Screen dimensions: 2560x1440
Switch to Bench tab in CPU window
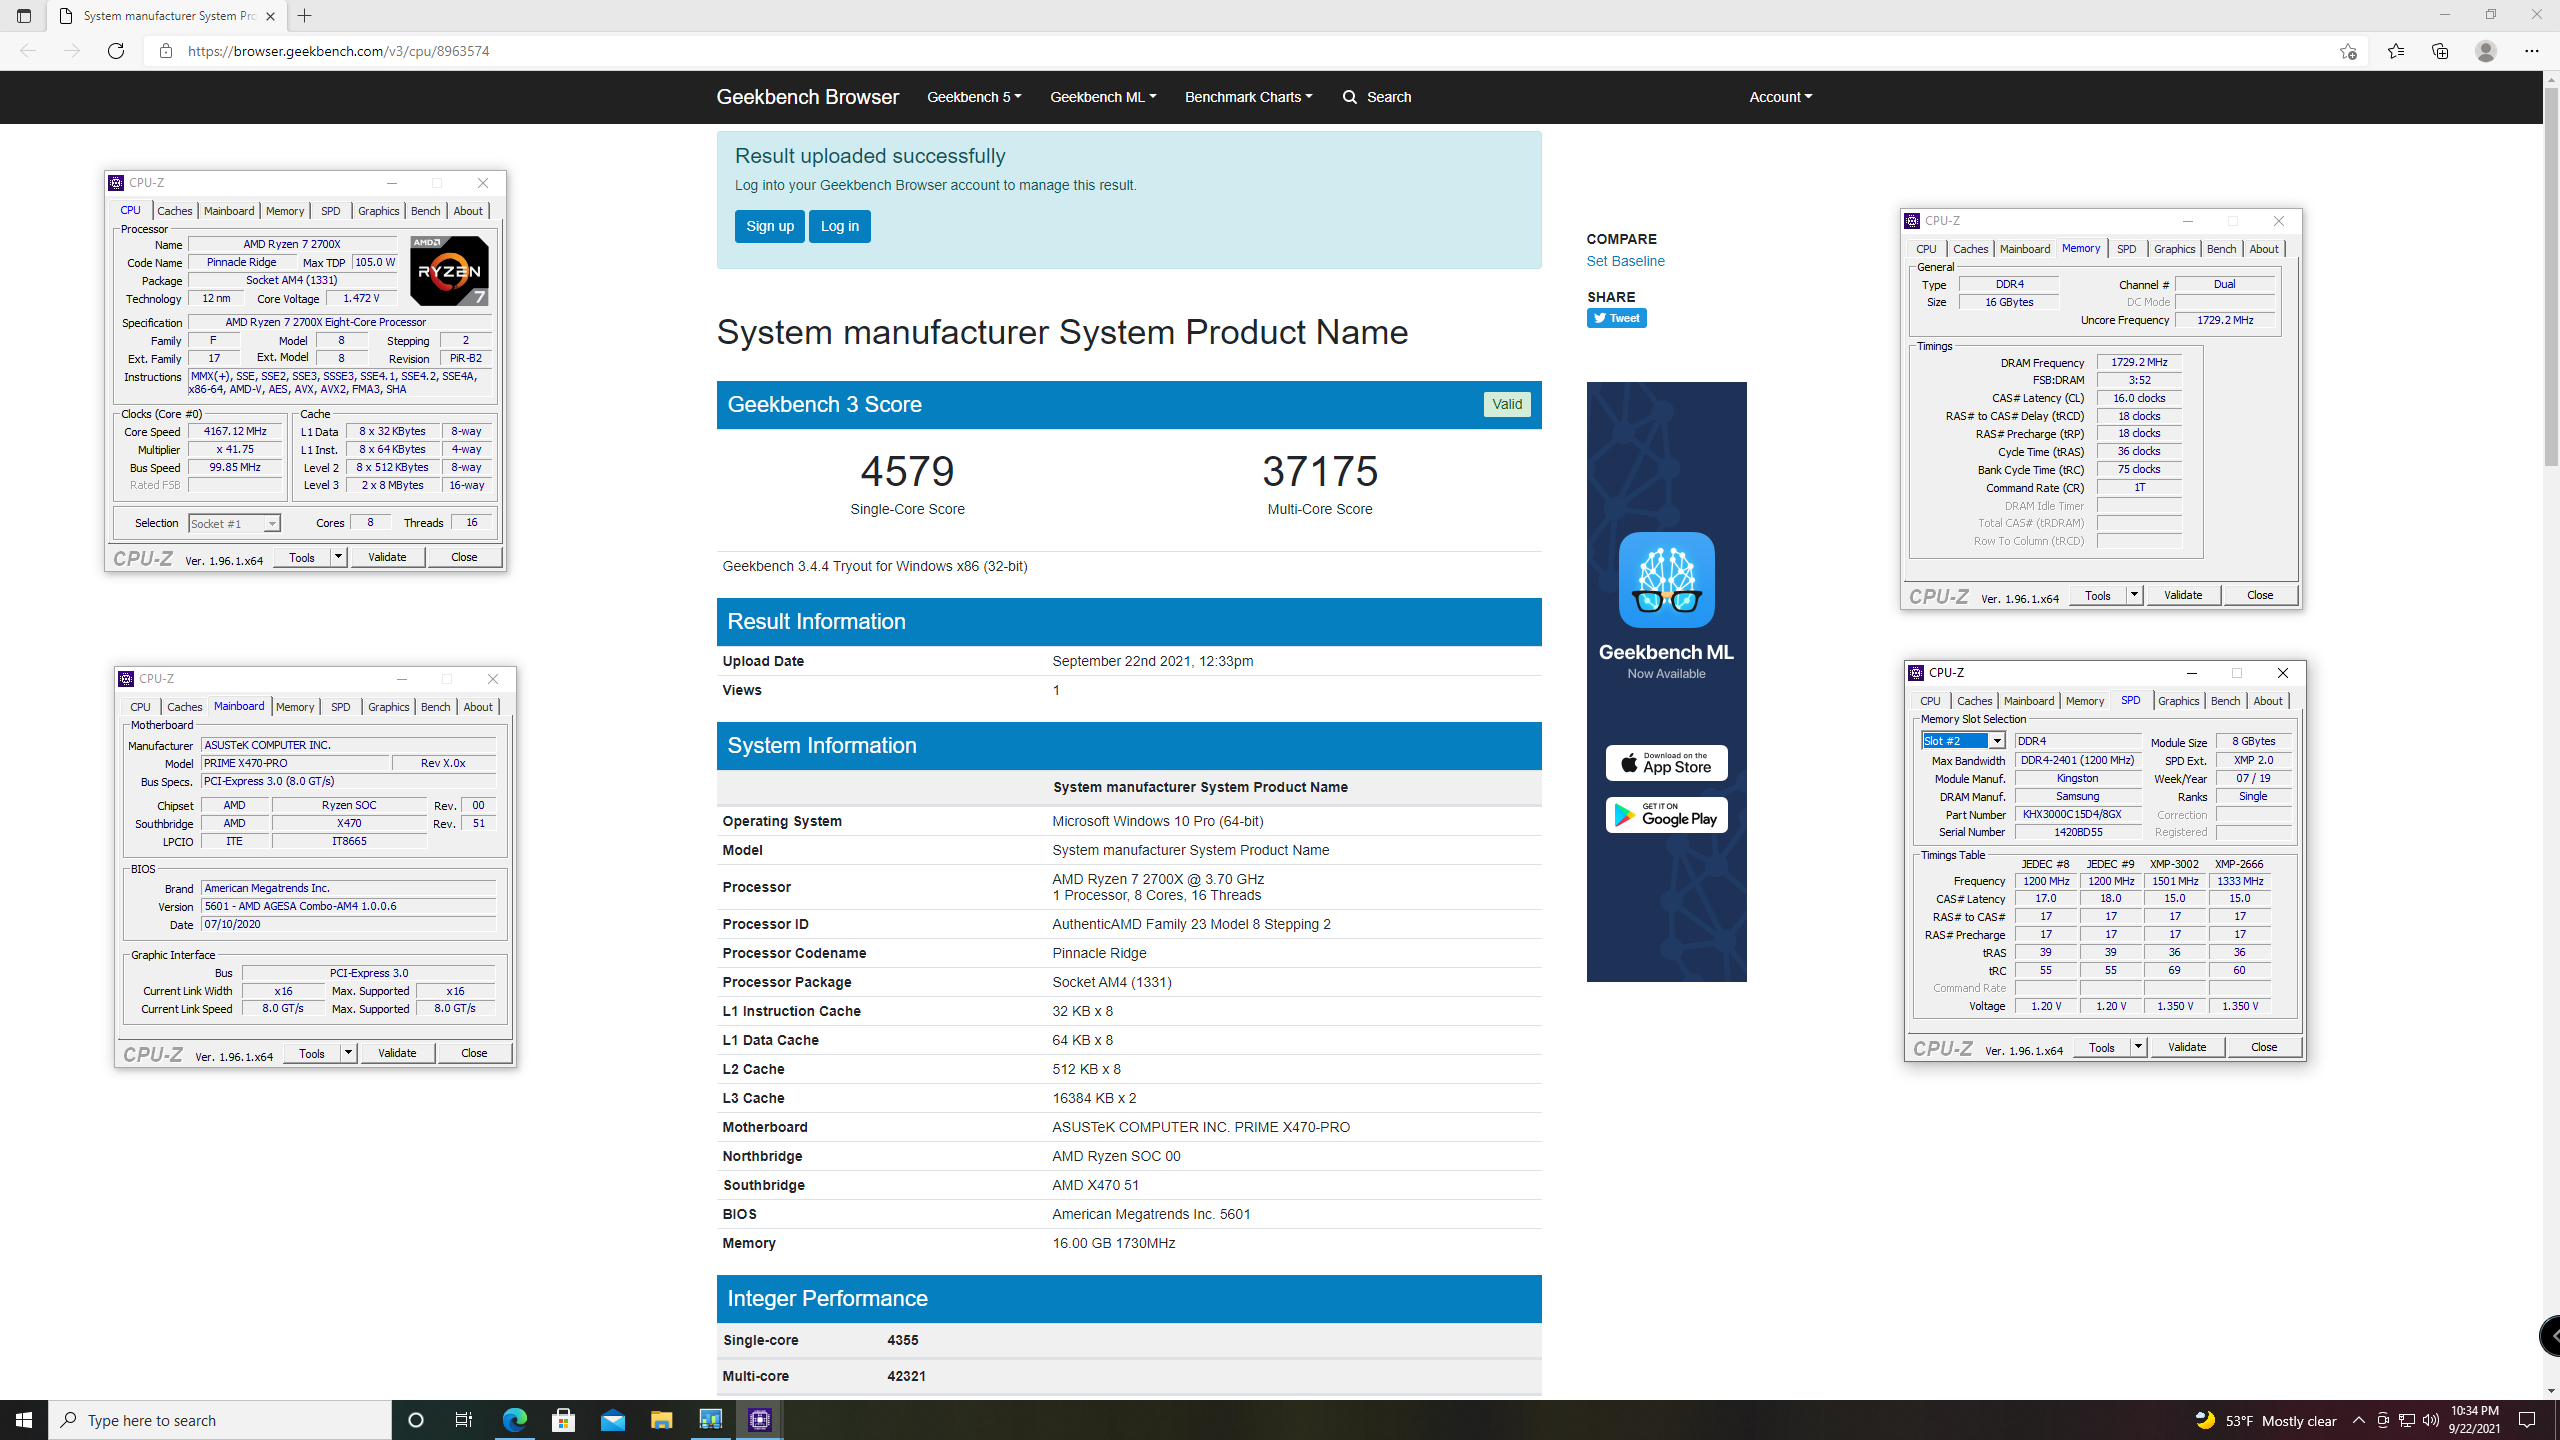tap(425, 211)
